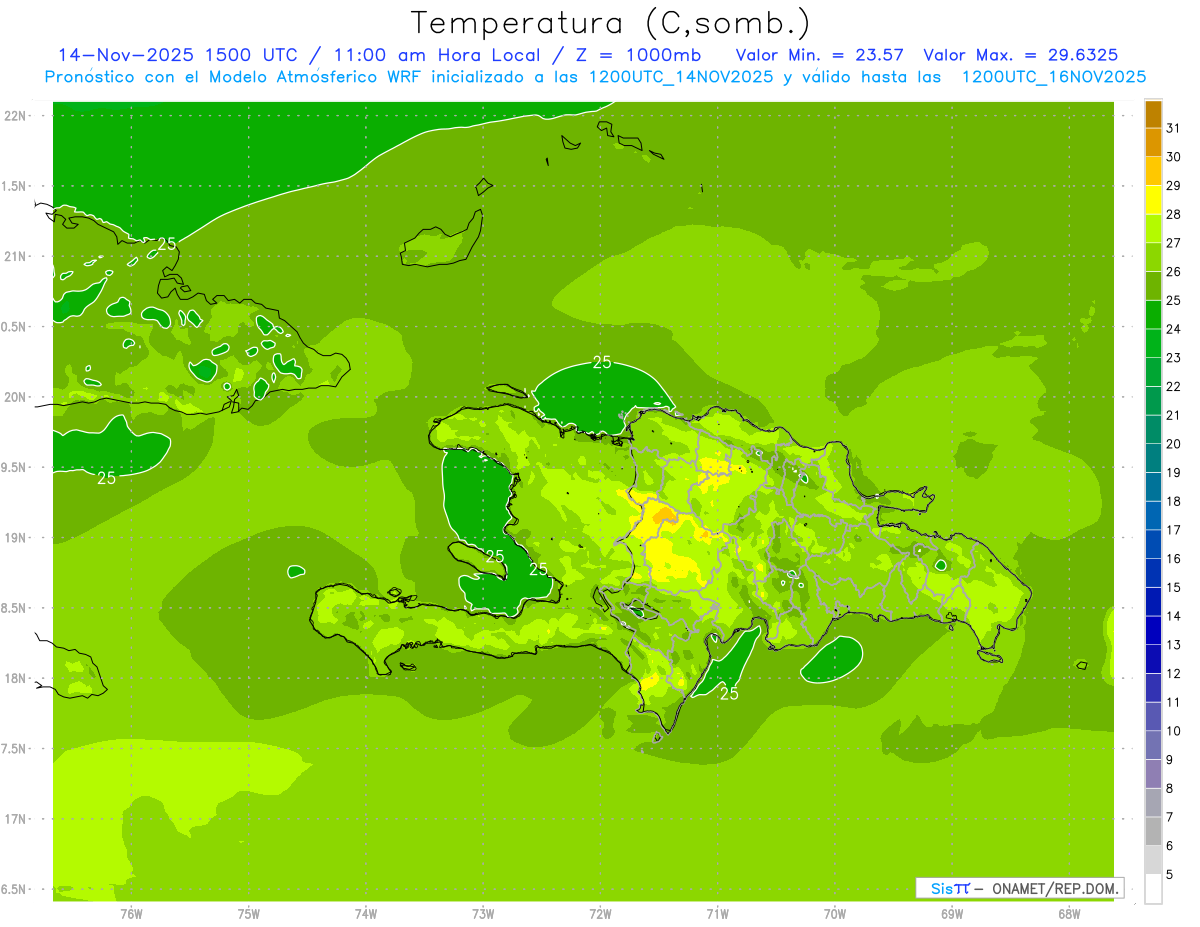Click the longitude axis label "72W"
Viewport: 1200px width, 927px height.
(600, 913)
